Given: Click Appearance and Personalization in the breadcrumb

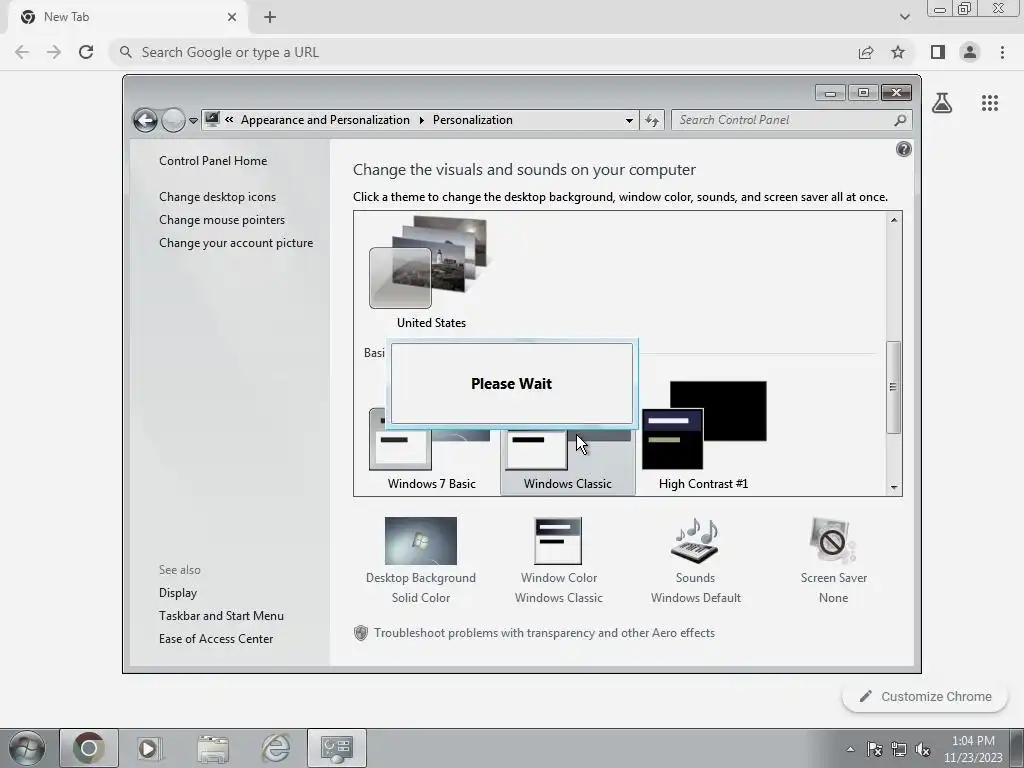Looking at the screenshot, I should click(x=325, y=120).
